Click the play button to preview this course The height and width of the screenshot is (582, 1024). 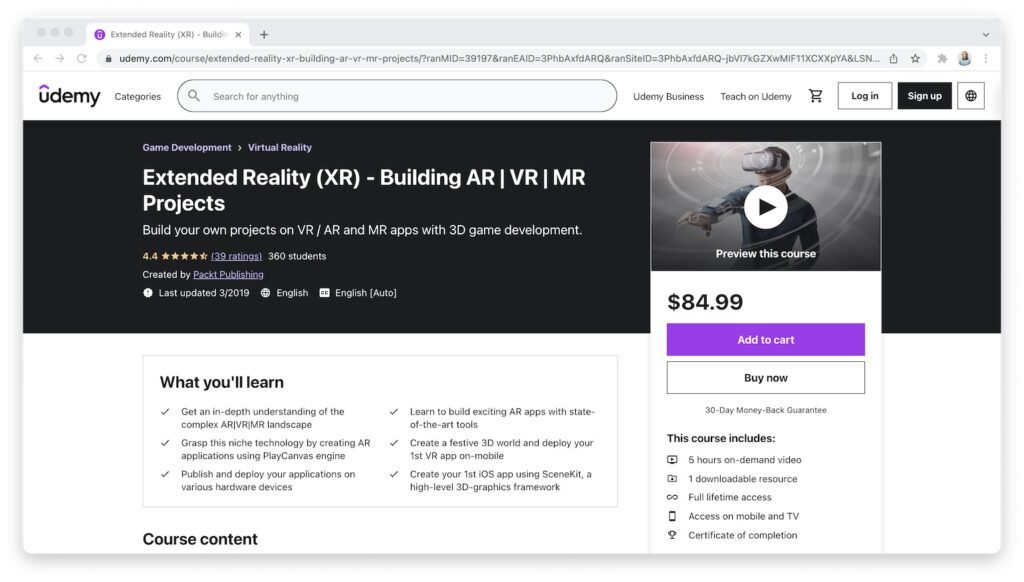pyautogui.click(x=765, y=206)
